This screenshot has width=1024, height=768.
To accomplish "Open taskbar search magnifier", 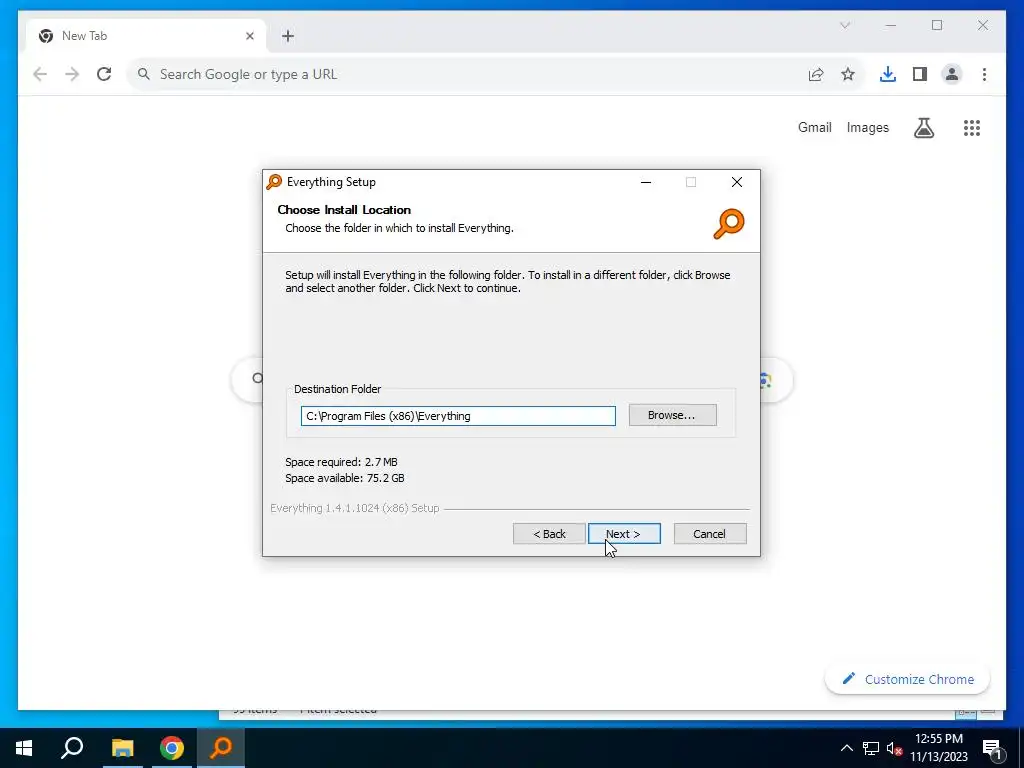I will pyautogui.click(x=72, y=748).
